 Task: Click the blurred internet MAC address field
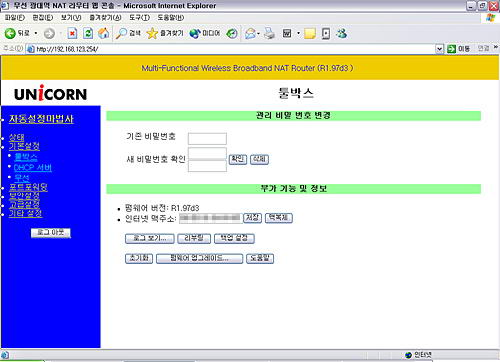210,218
